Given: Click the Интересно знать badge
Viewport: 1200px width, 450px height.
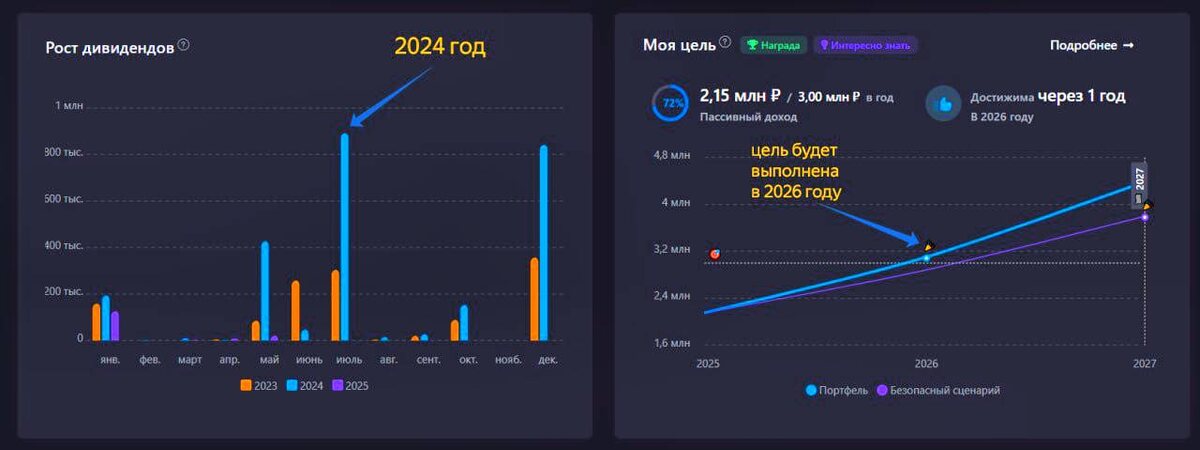Looking at the screenshot, I should point(865,45).
